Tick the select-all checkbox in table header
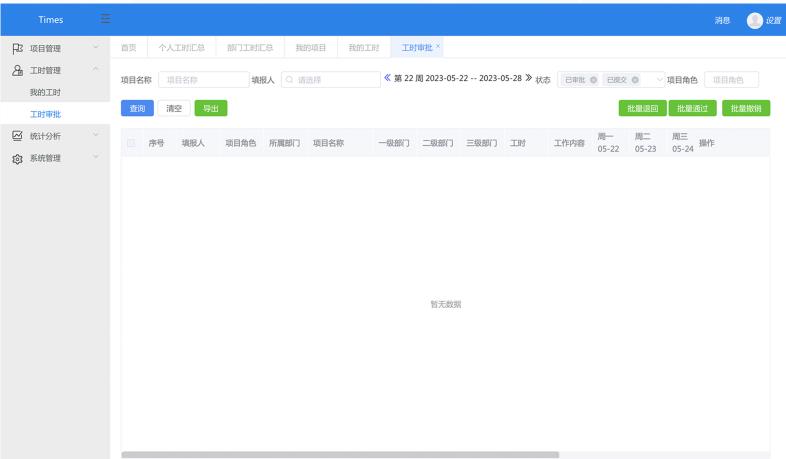The width and height of the screenshot is (786, 459). [x=131, y=143]
